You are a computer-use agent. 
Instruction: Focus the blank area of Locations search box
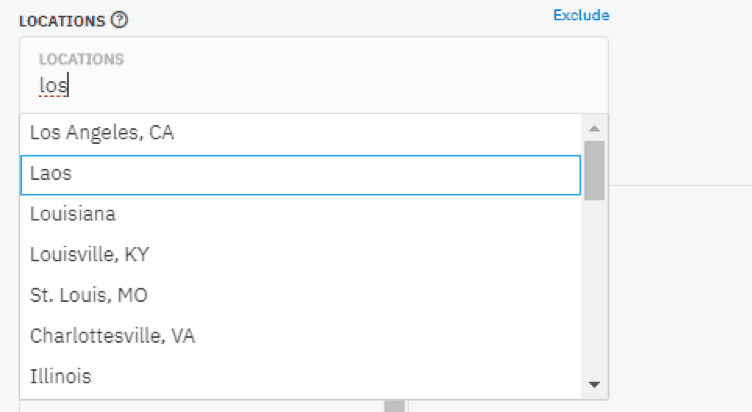[x=336, y=85]
